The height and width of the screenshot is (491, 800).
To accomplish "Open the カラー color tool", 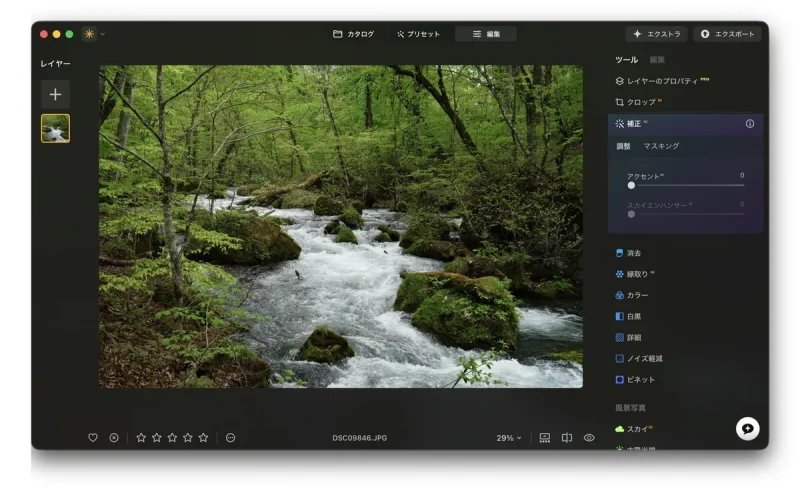I will 636,295.
